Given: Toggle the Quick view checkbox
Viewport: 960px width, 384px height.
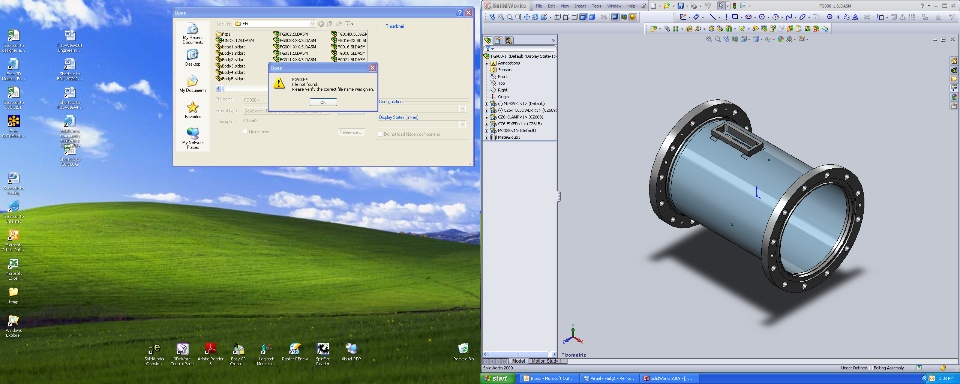Looking at the screenshot, I should [245, 131].
